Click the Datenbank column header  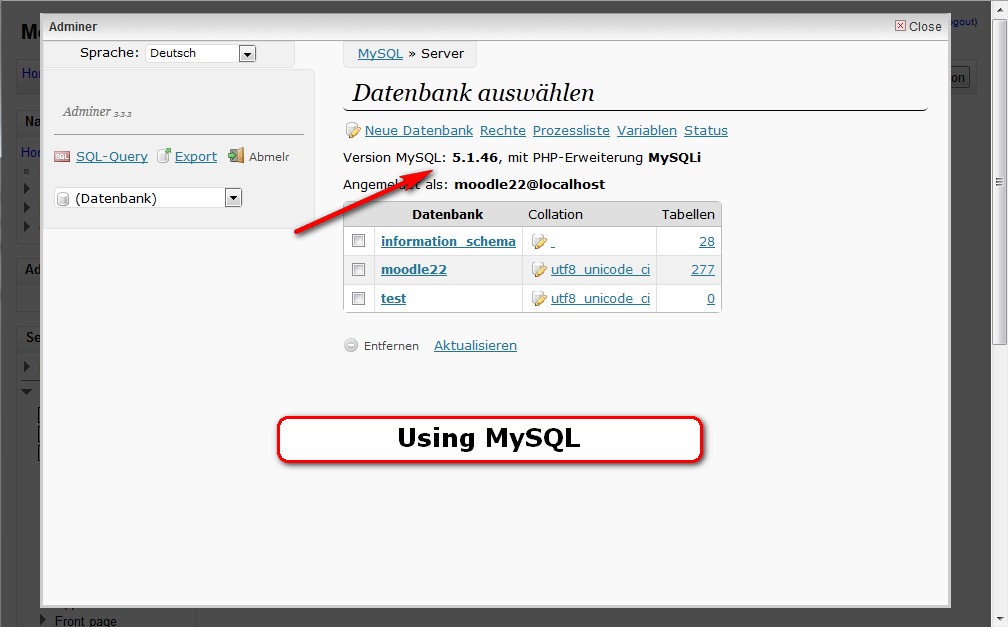(447, 215)
